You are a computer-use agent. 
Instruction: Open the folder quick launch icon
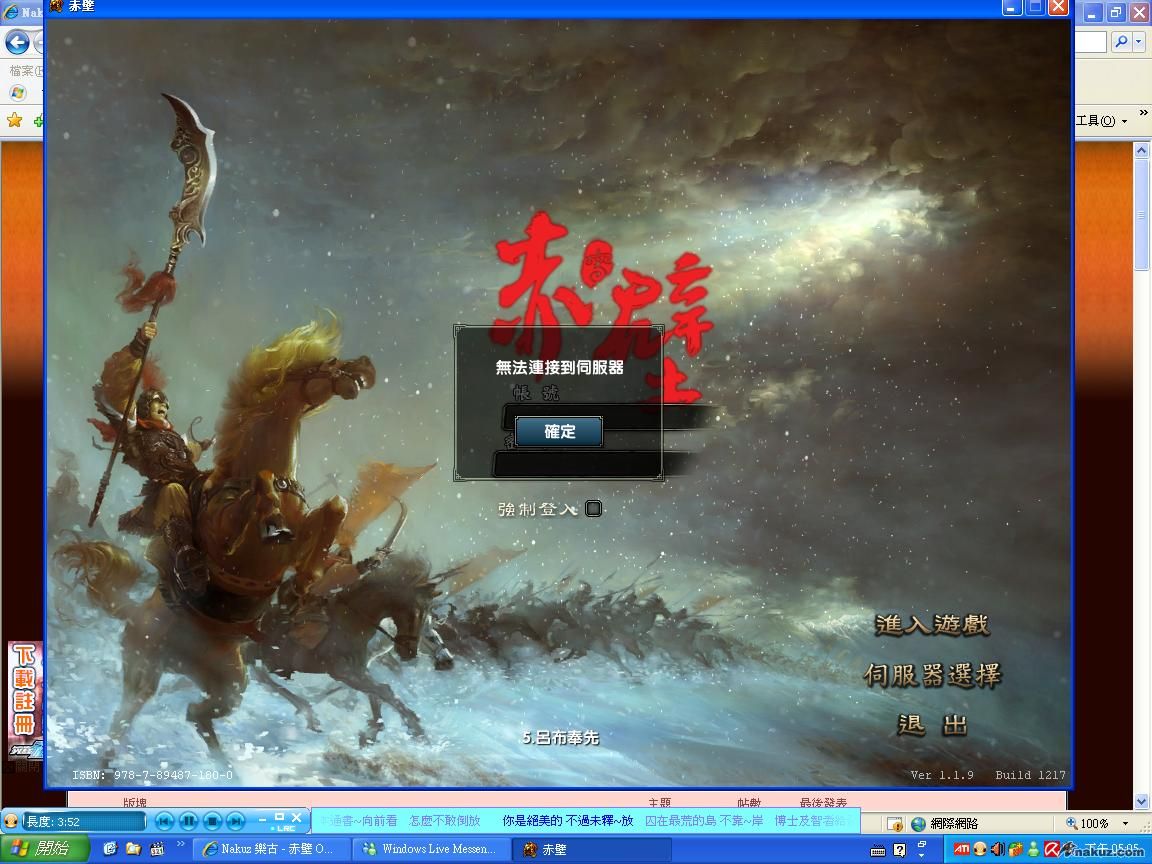tap(133, 849)
